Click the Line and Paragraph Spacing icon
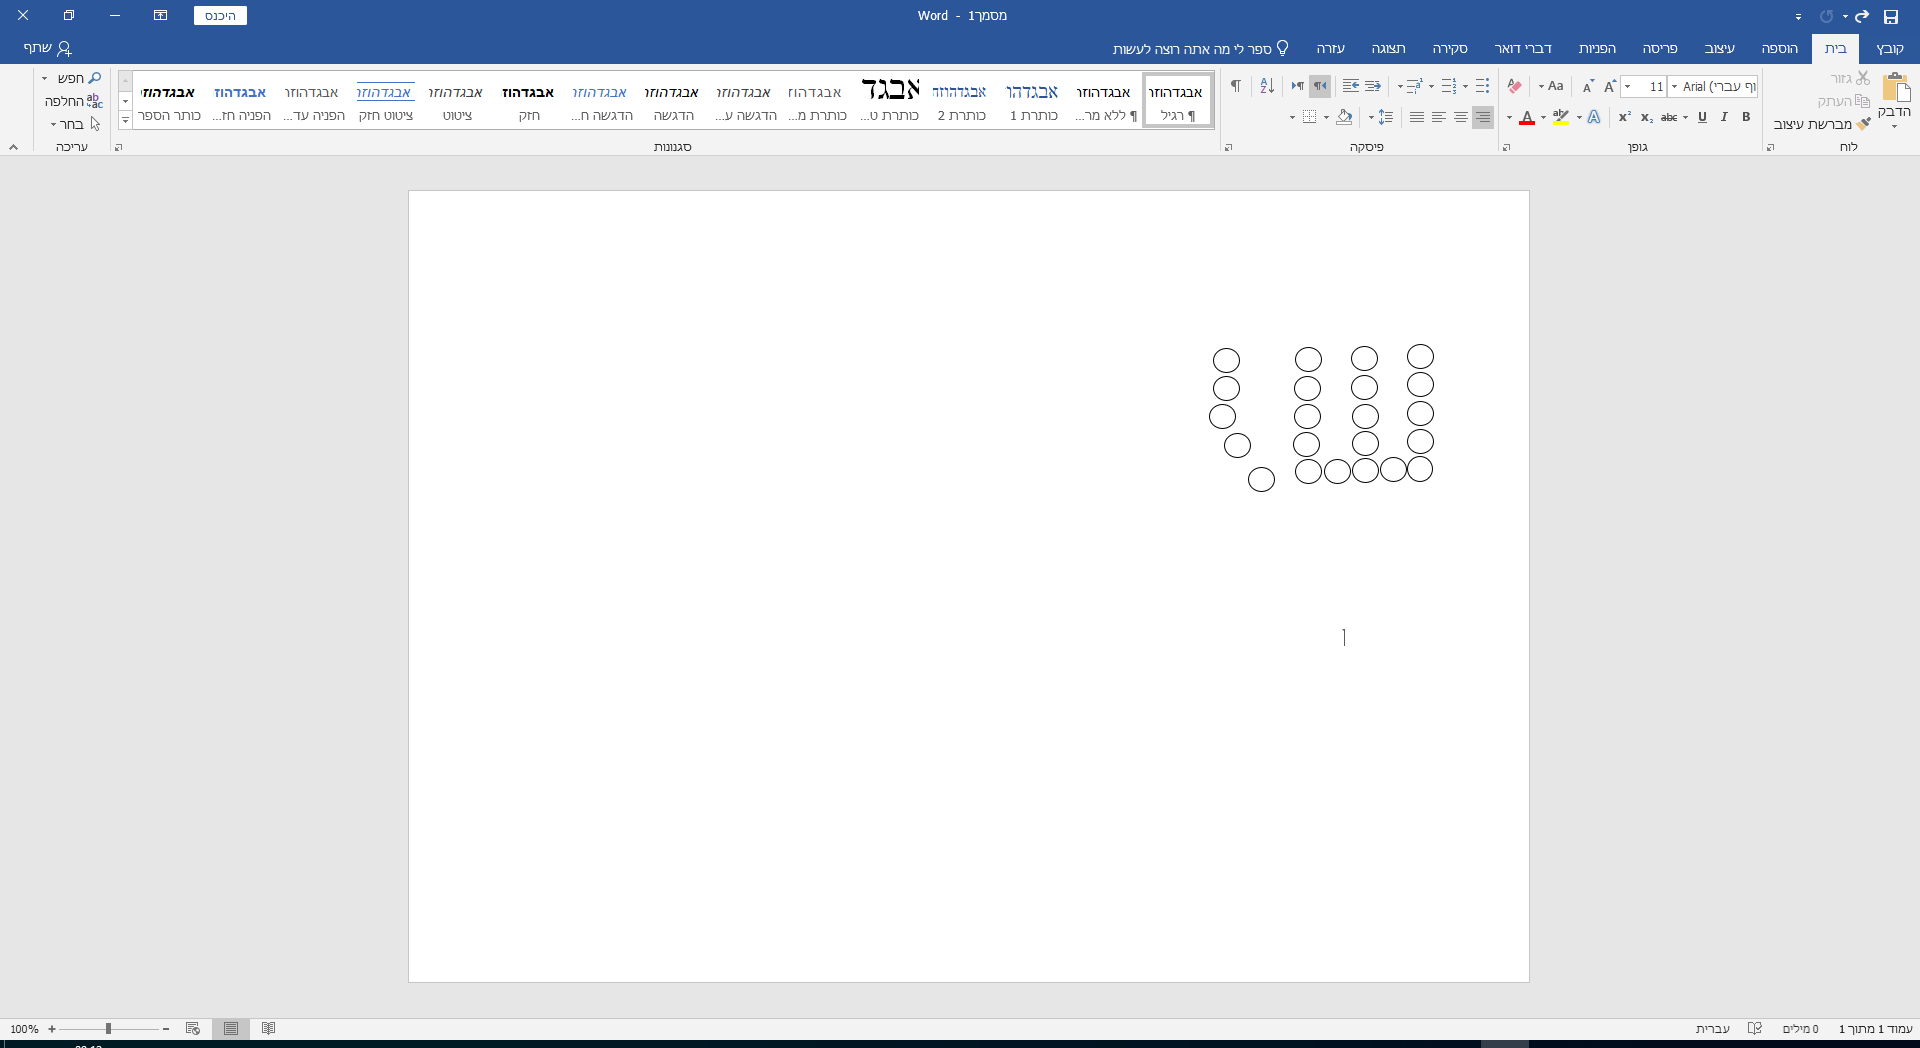 pyautogui.click(x=1385, y=117)
